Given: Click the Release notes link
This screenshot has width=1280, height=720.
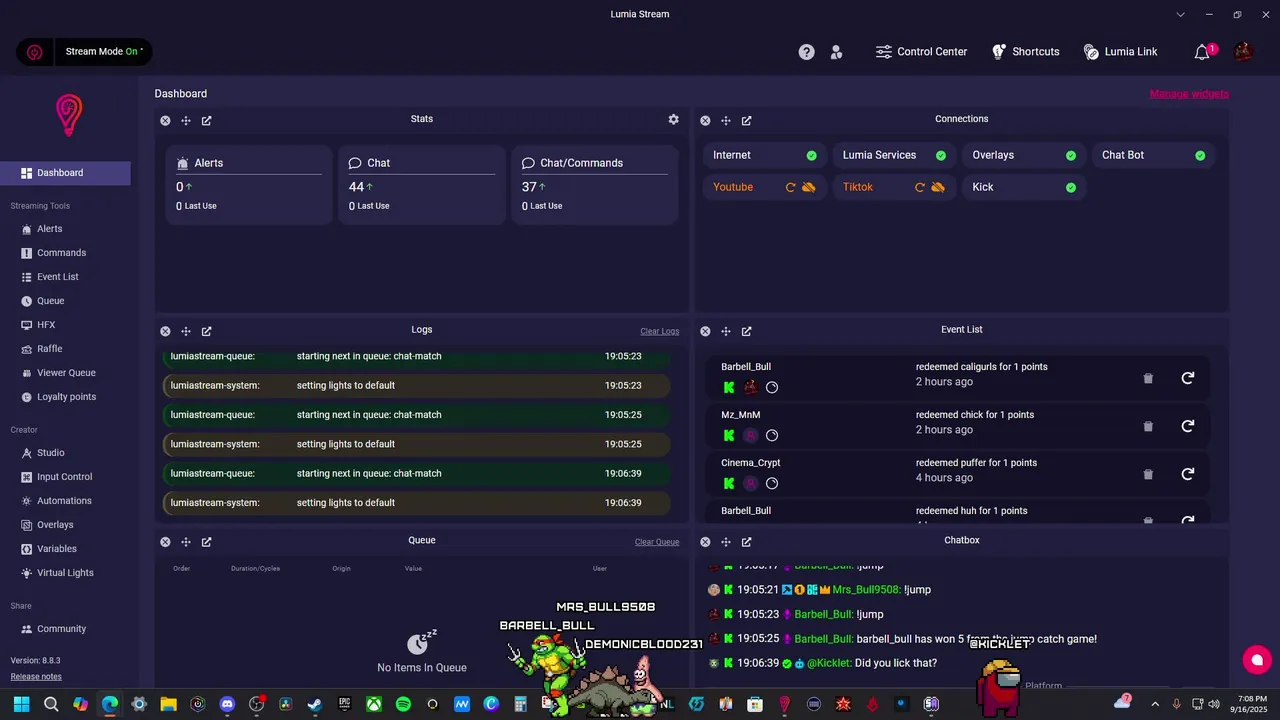Looking at the screenshot, I should coord(36,677).
